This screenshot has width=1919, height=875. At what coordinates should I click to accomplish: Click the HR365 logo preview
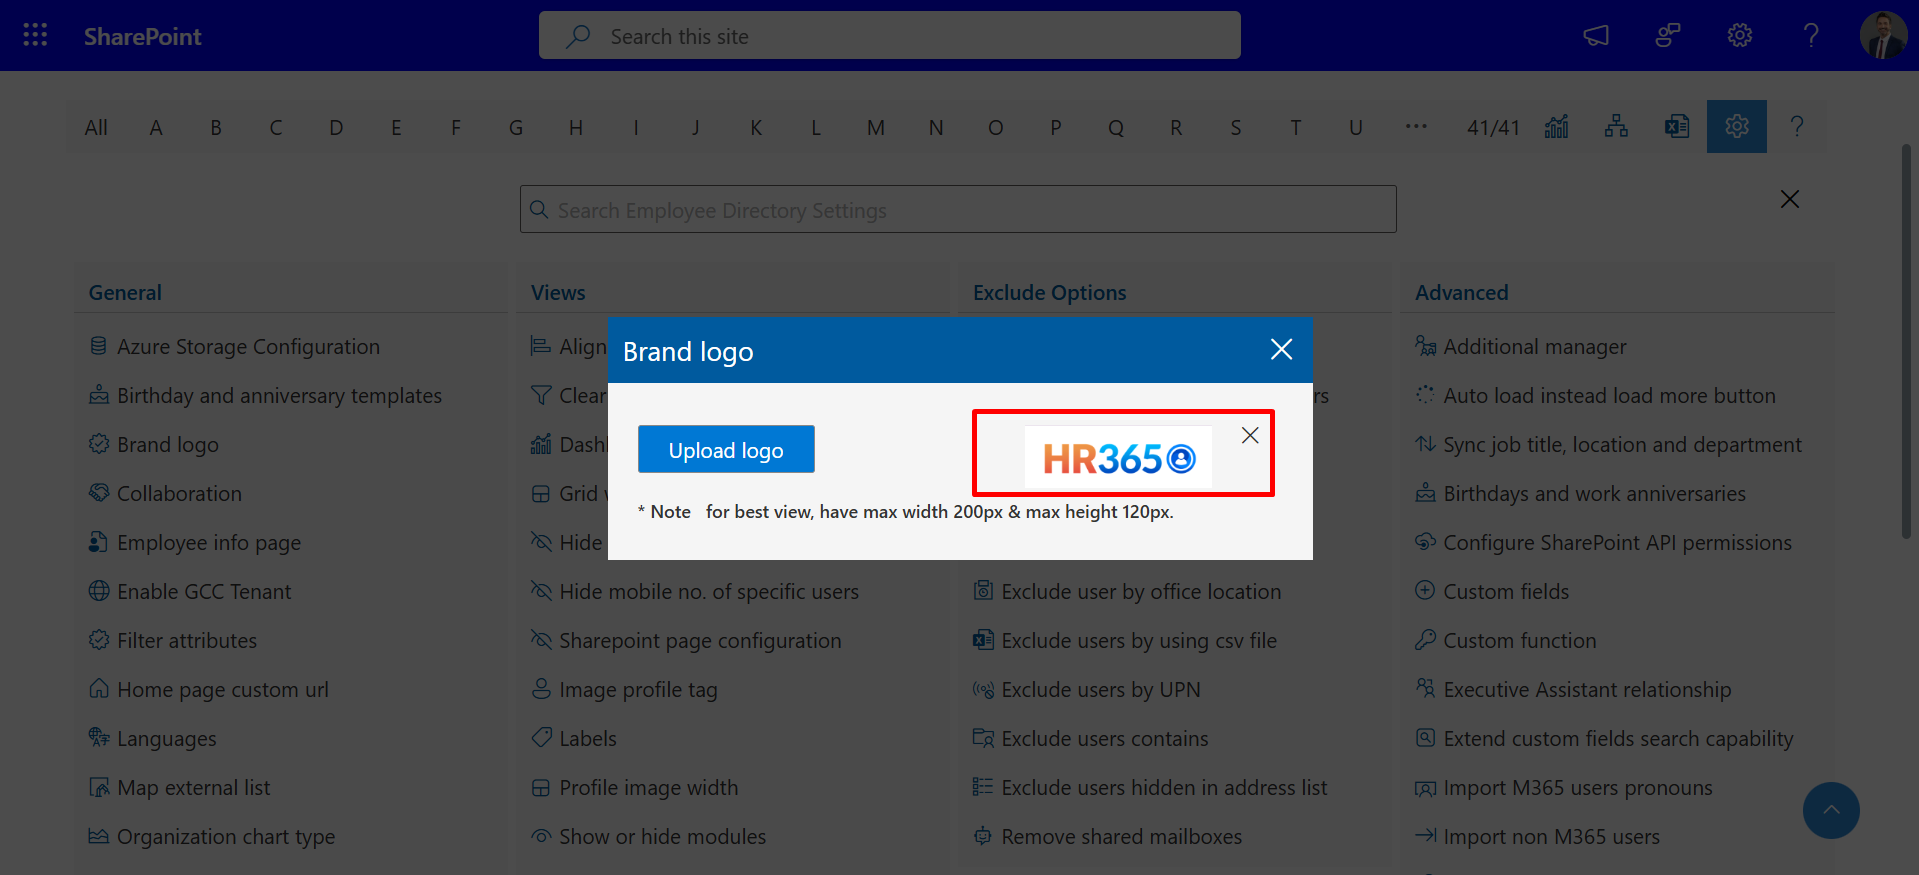[1119, 458]
